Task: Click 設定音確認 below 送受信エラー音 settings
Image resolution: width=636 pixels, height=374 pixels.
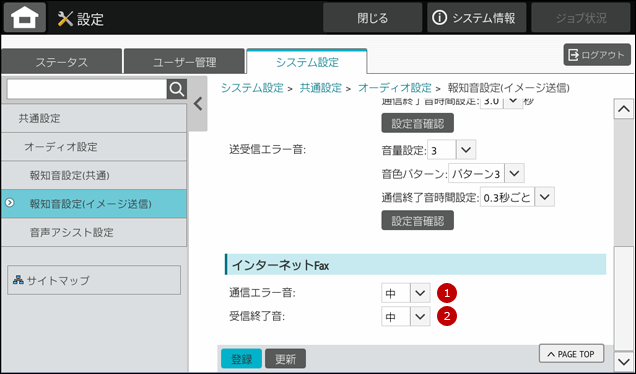Action: click(417, 220)
